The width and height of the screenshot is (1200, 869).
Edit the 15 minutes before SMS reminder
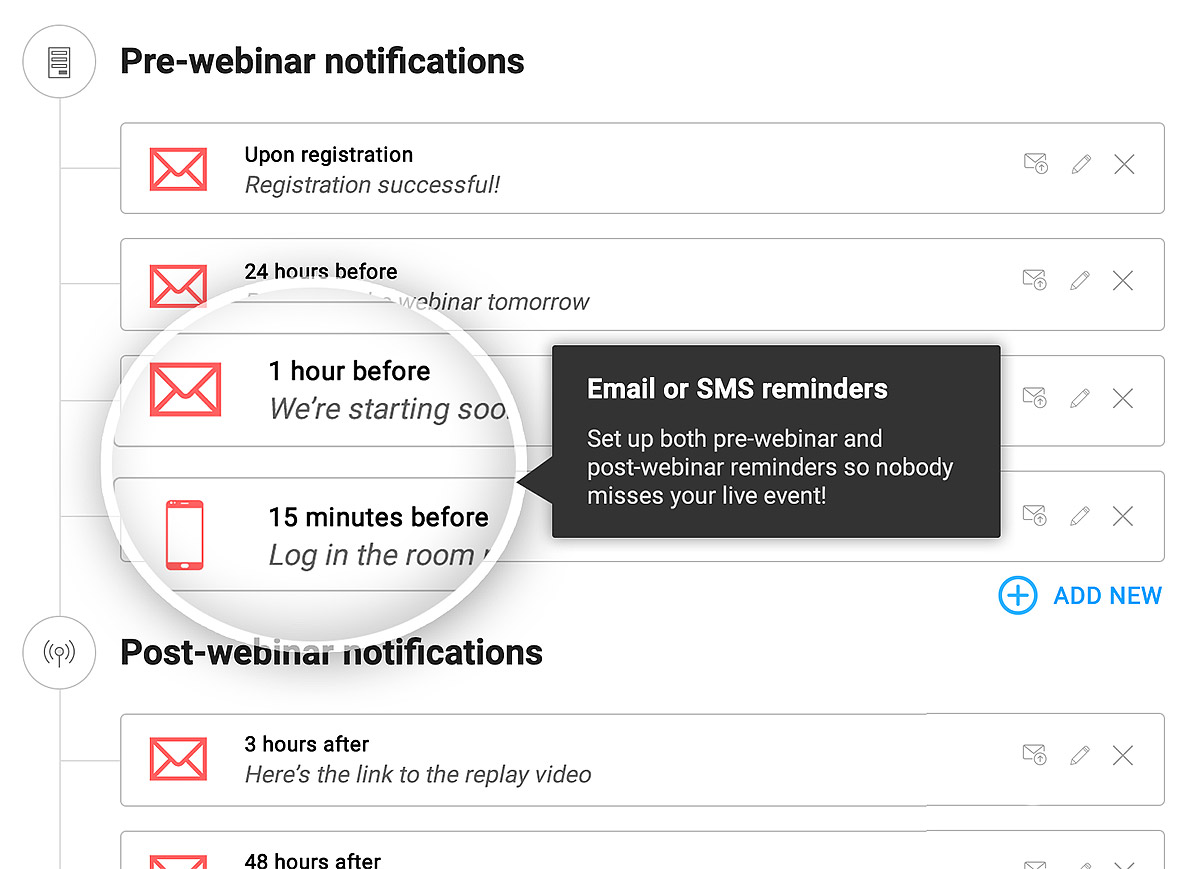[x=1080, y=516]
